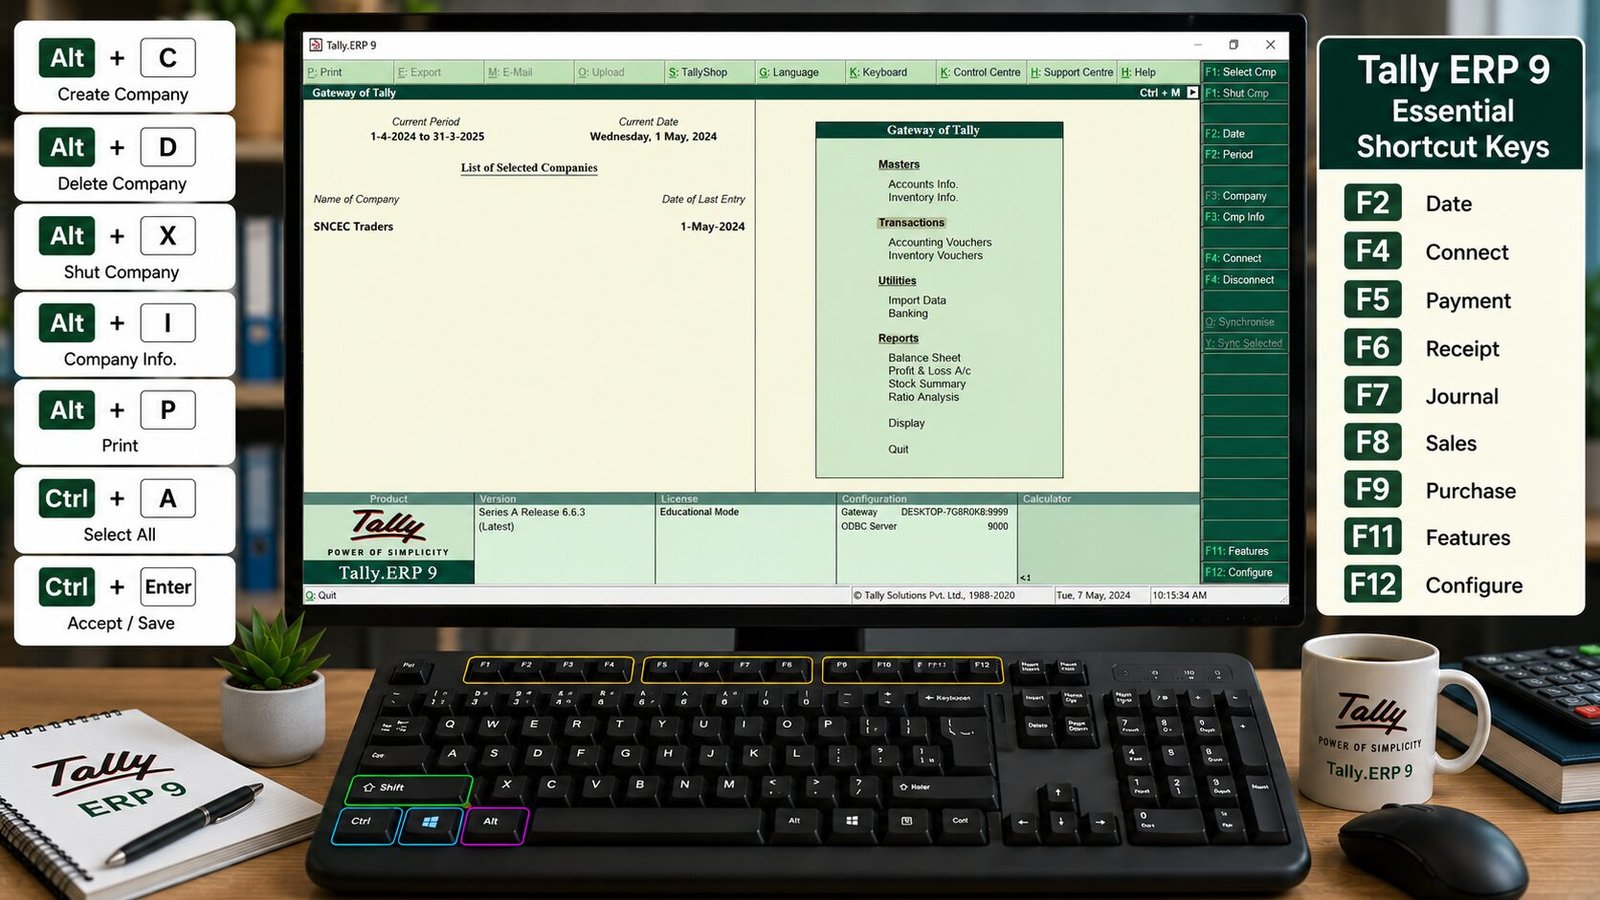Click the F4: Connect button
This screenshot has height=900, width=1600.
point(1244,258)
